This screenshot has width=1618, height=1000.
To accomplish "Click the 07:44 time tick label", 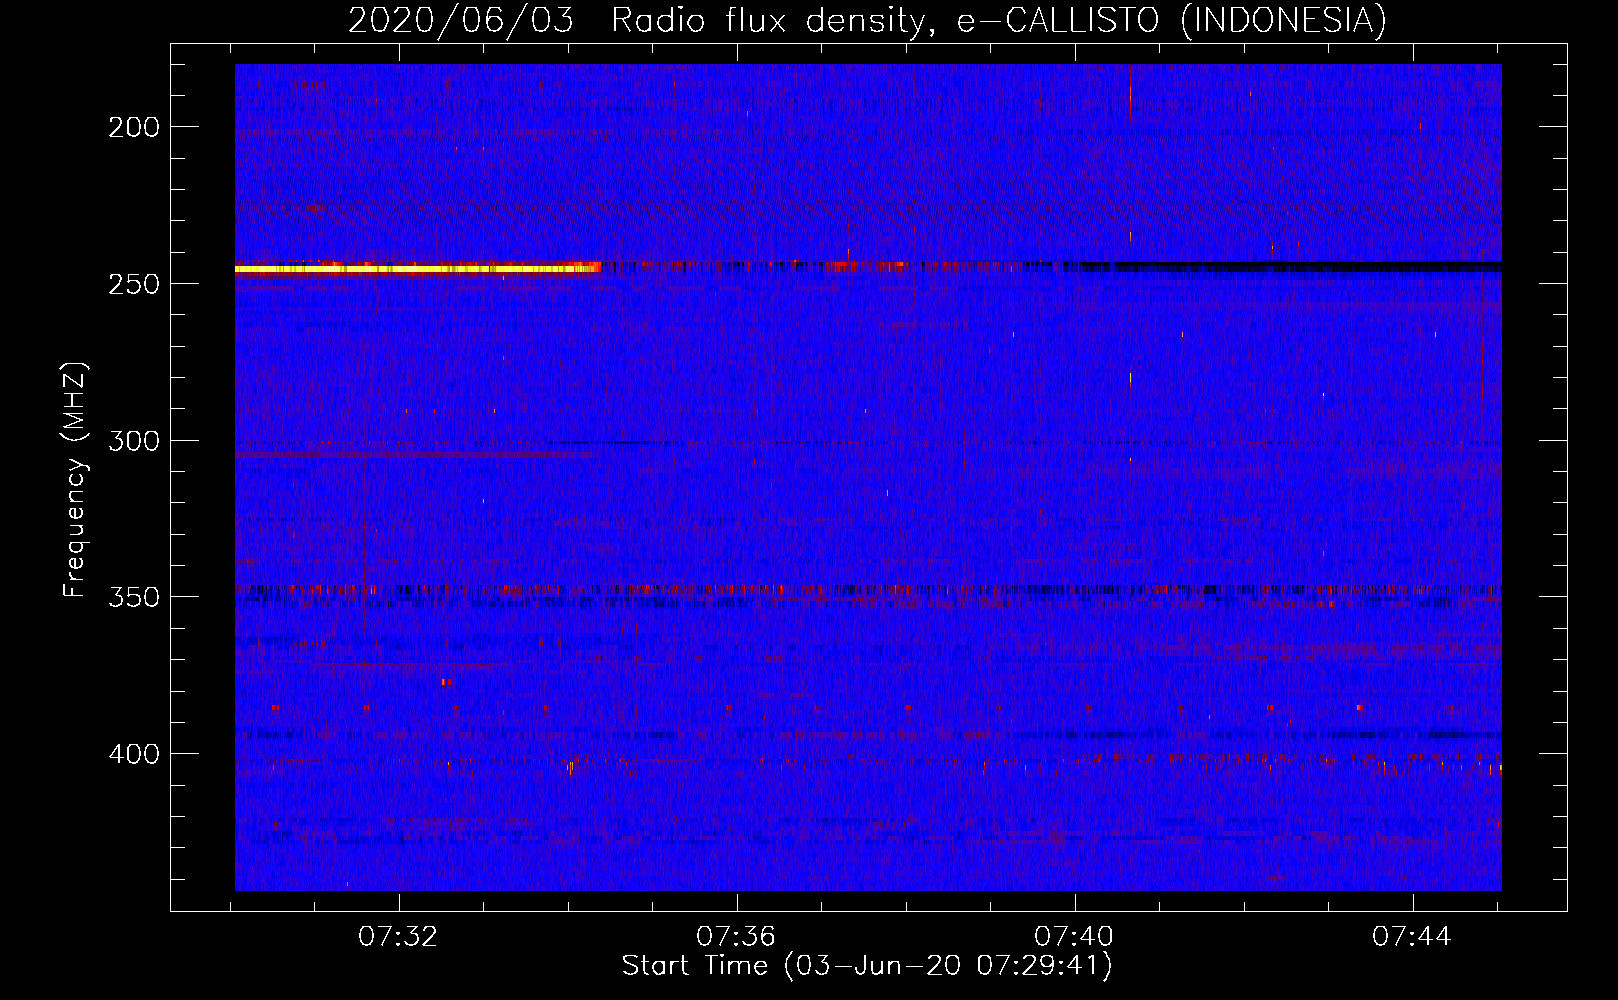I will [1412, 937].
